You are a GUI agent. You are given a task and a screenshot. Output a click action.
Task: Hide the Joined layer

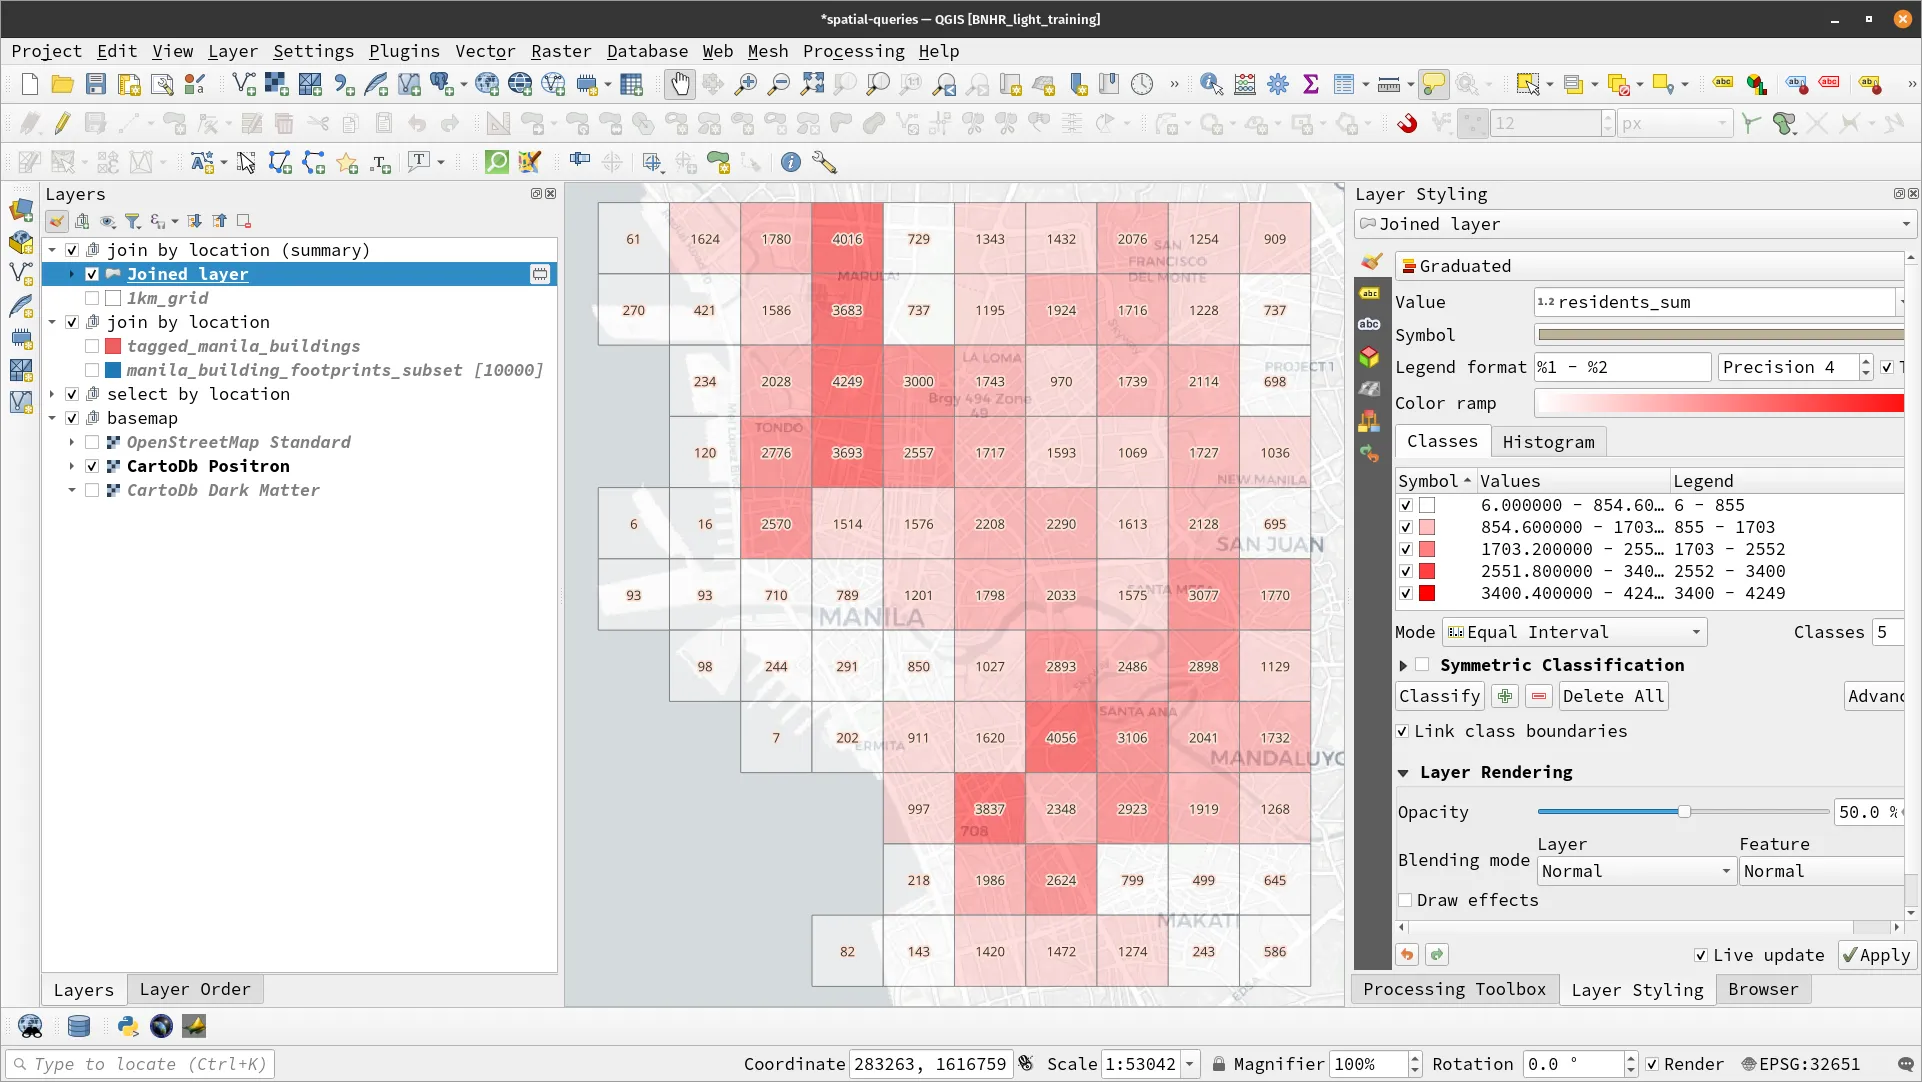pyautogui.click(x=91, y=273)
